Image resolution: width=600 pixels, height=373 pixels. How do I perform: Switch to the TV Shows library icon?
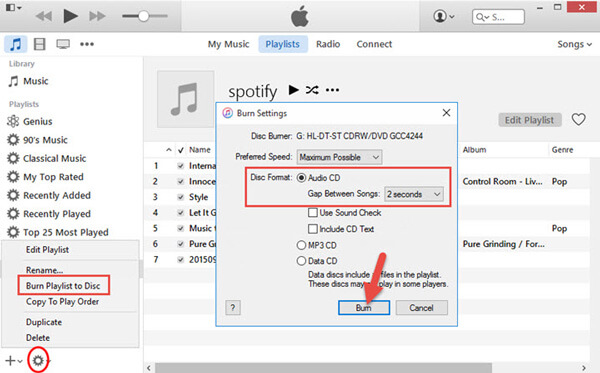pyautogui.click(x=63, y=44)
